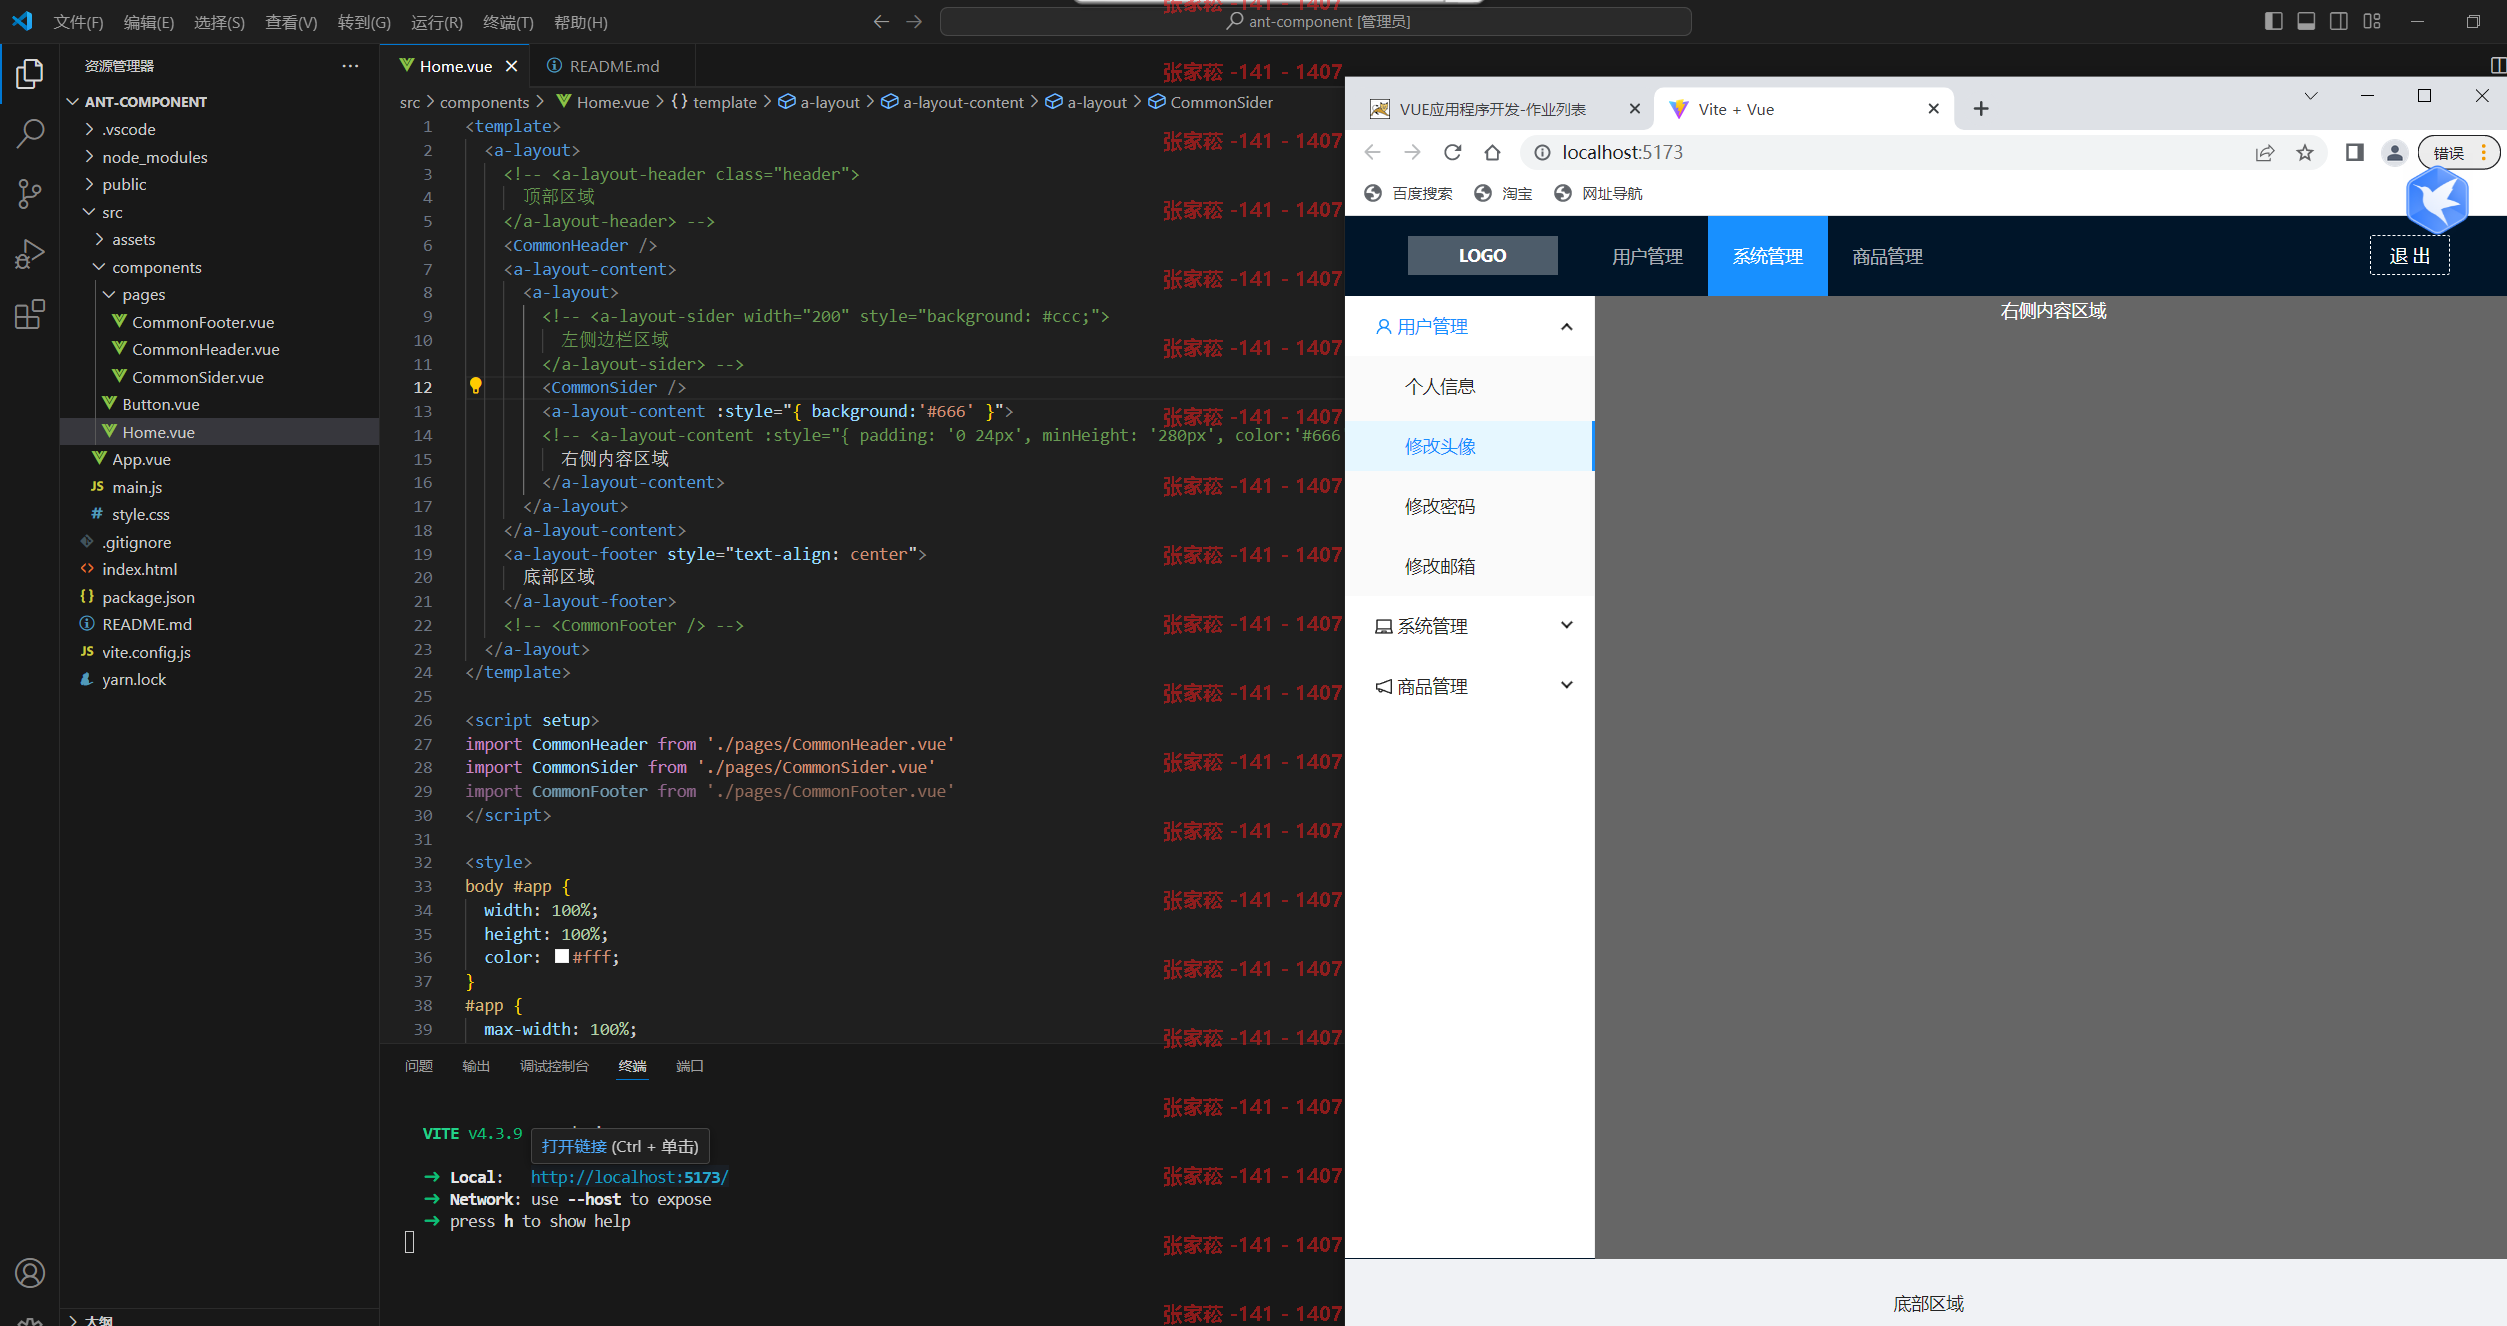The width and height of the screenshot is (2507, 1326).
Task: Switch to the 调试控制台 panel tab
Action: click(x=555, y=1066)
